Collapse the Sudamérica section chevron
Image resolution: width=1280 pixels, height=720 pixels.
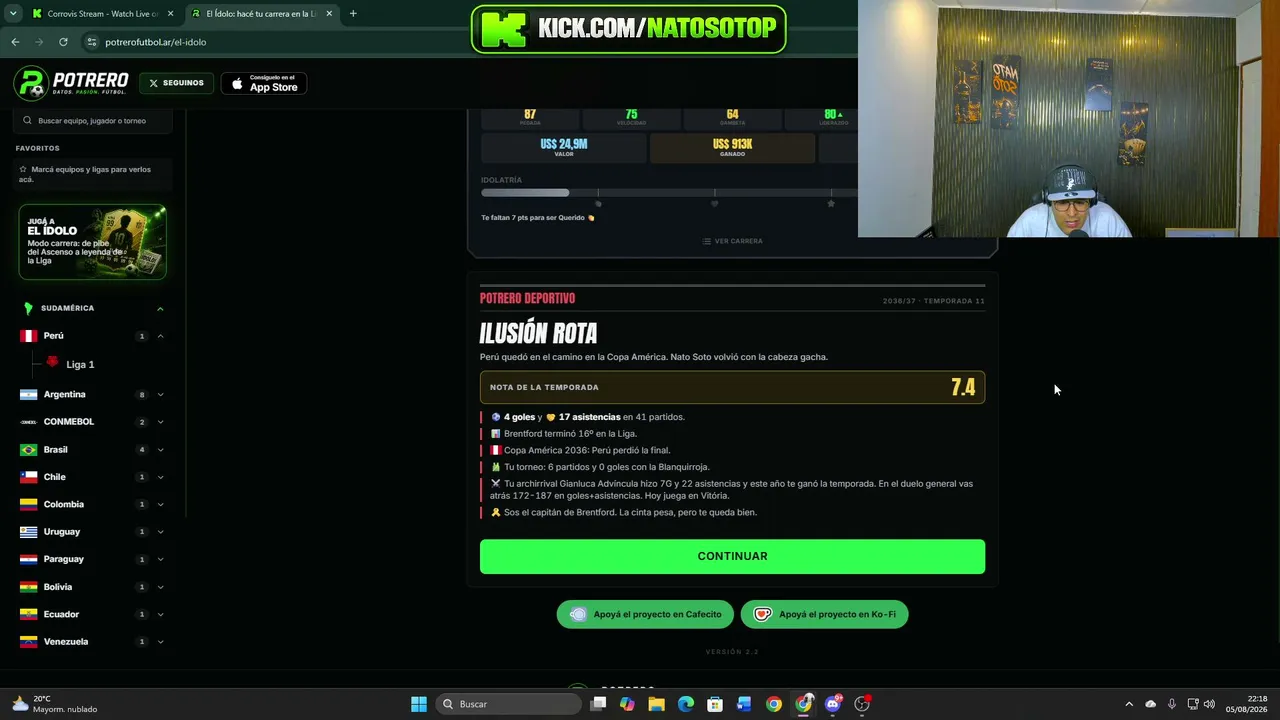[x=160, y=309]
